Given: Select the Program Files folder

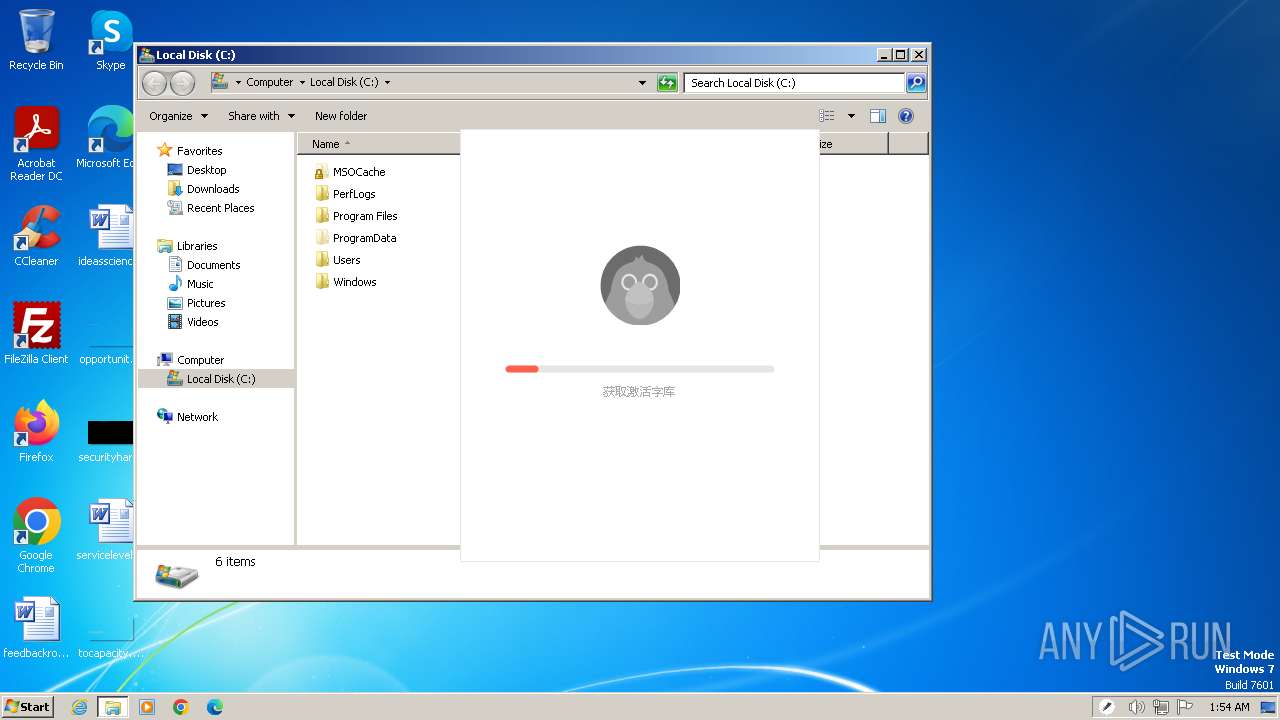Looking at the screenshot, I should [356, 216].
